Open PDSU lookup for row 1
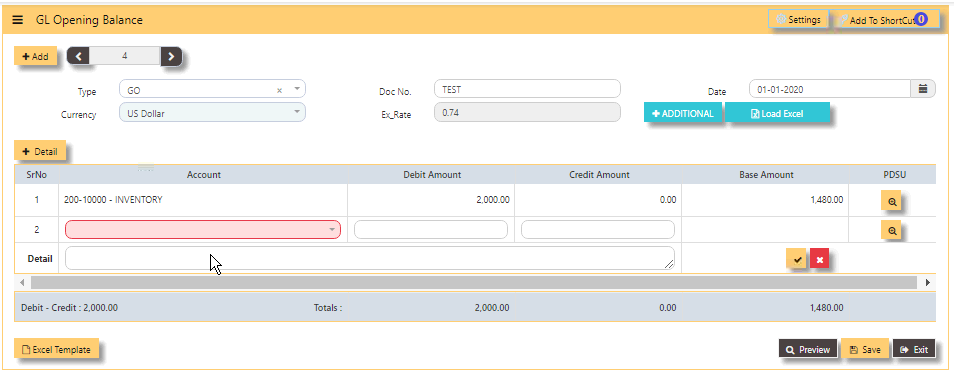Viewport: 954px width, 385px height. click(x=891, y=201)
